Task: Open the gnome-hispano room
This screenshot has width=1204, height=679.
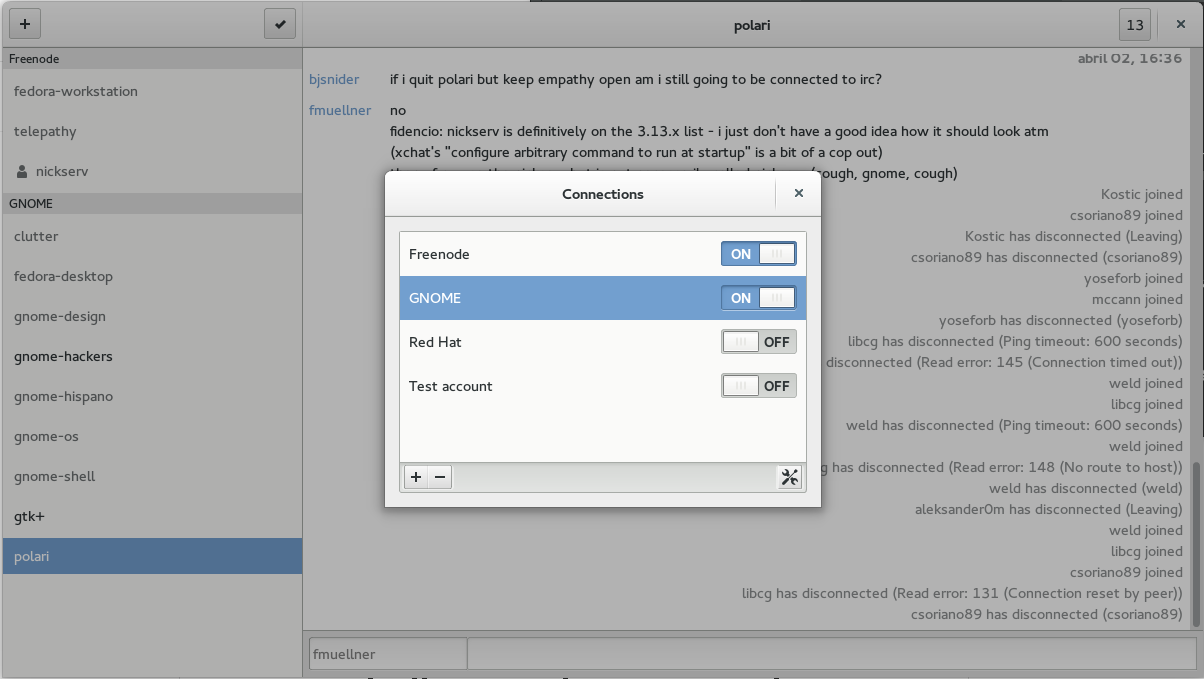Action: click(x=152, y=396)
